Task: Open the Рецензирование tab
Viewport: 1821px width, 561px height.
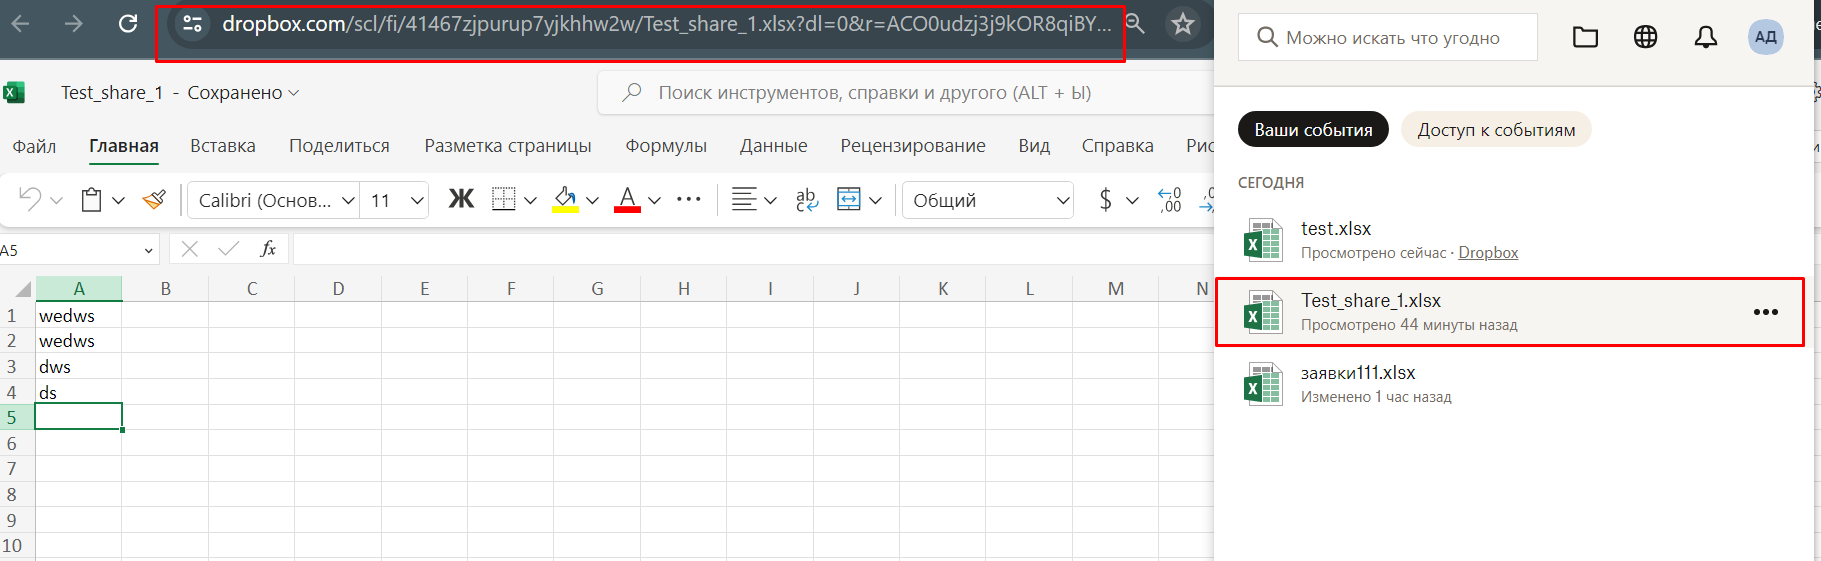Action: point(913,146)
